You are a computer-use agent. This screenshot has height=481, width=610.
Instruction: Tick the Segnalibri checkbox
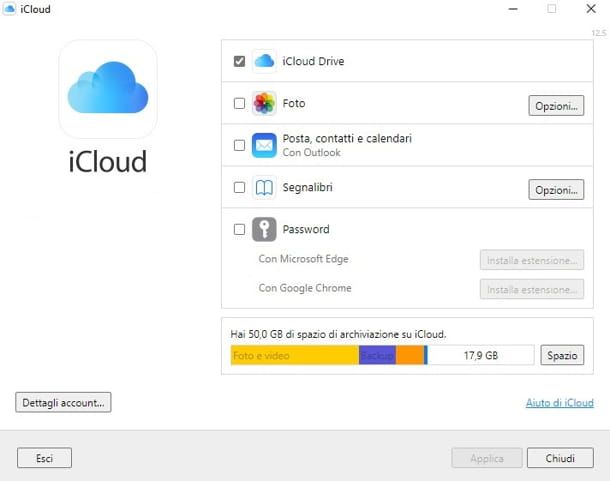tap(239, 188)
